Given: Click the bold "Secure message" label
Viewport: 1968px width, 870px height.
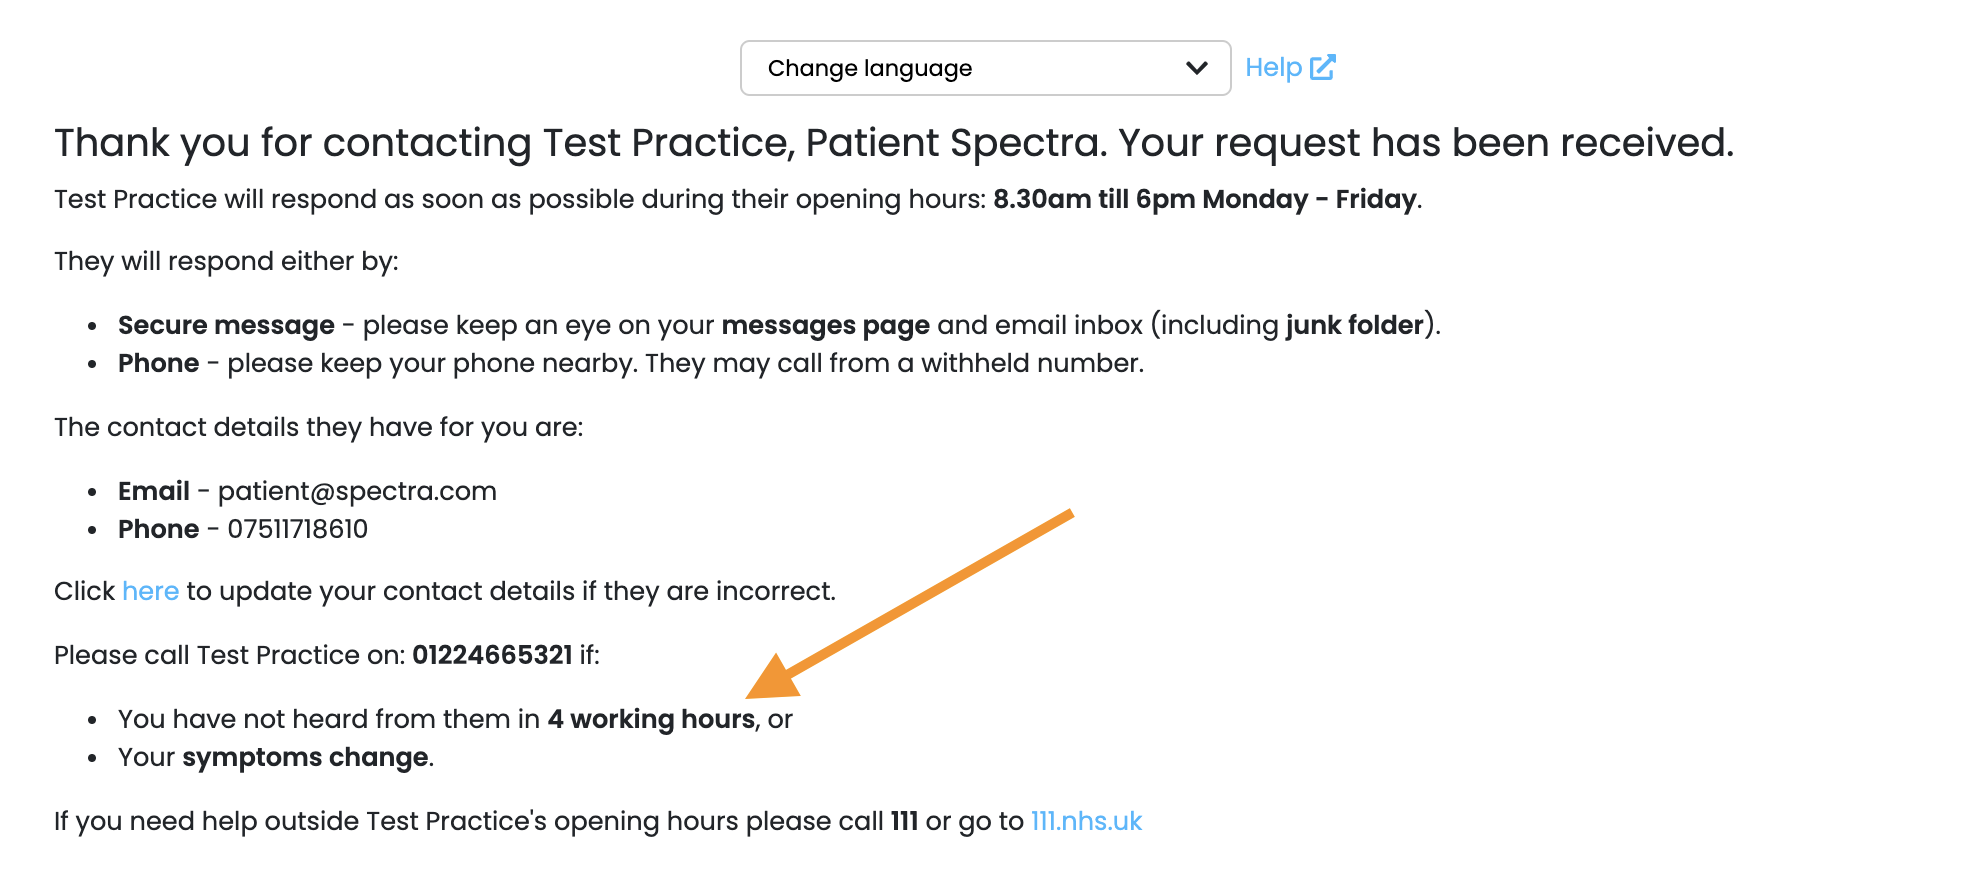Looking at the screenshot, I should (x=226, y=325).
